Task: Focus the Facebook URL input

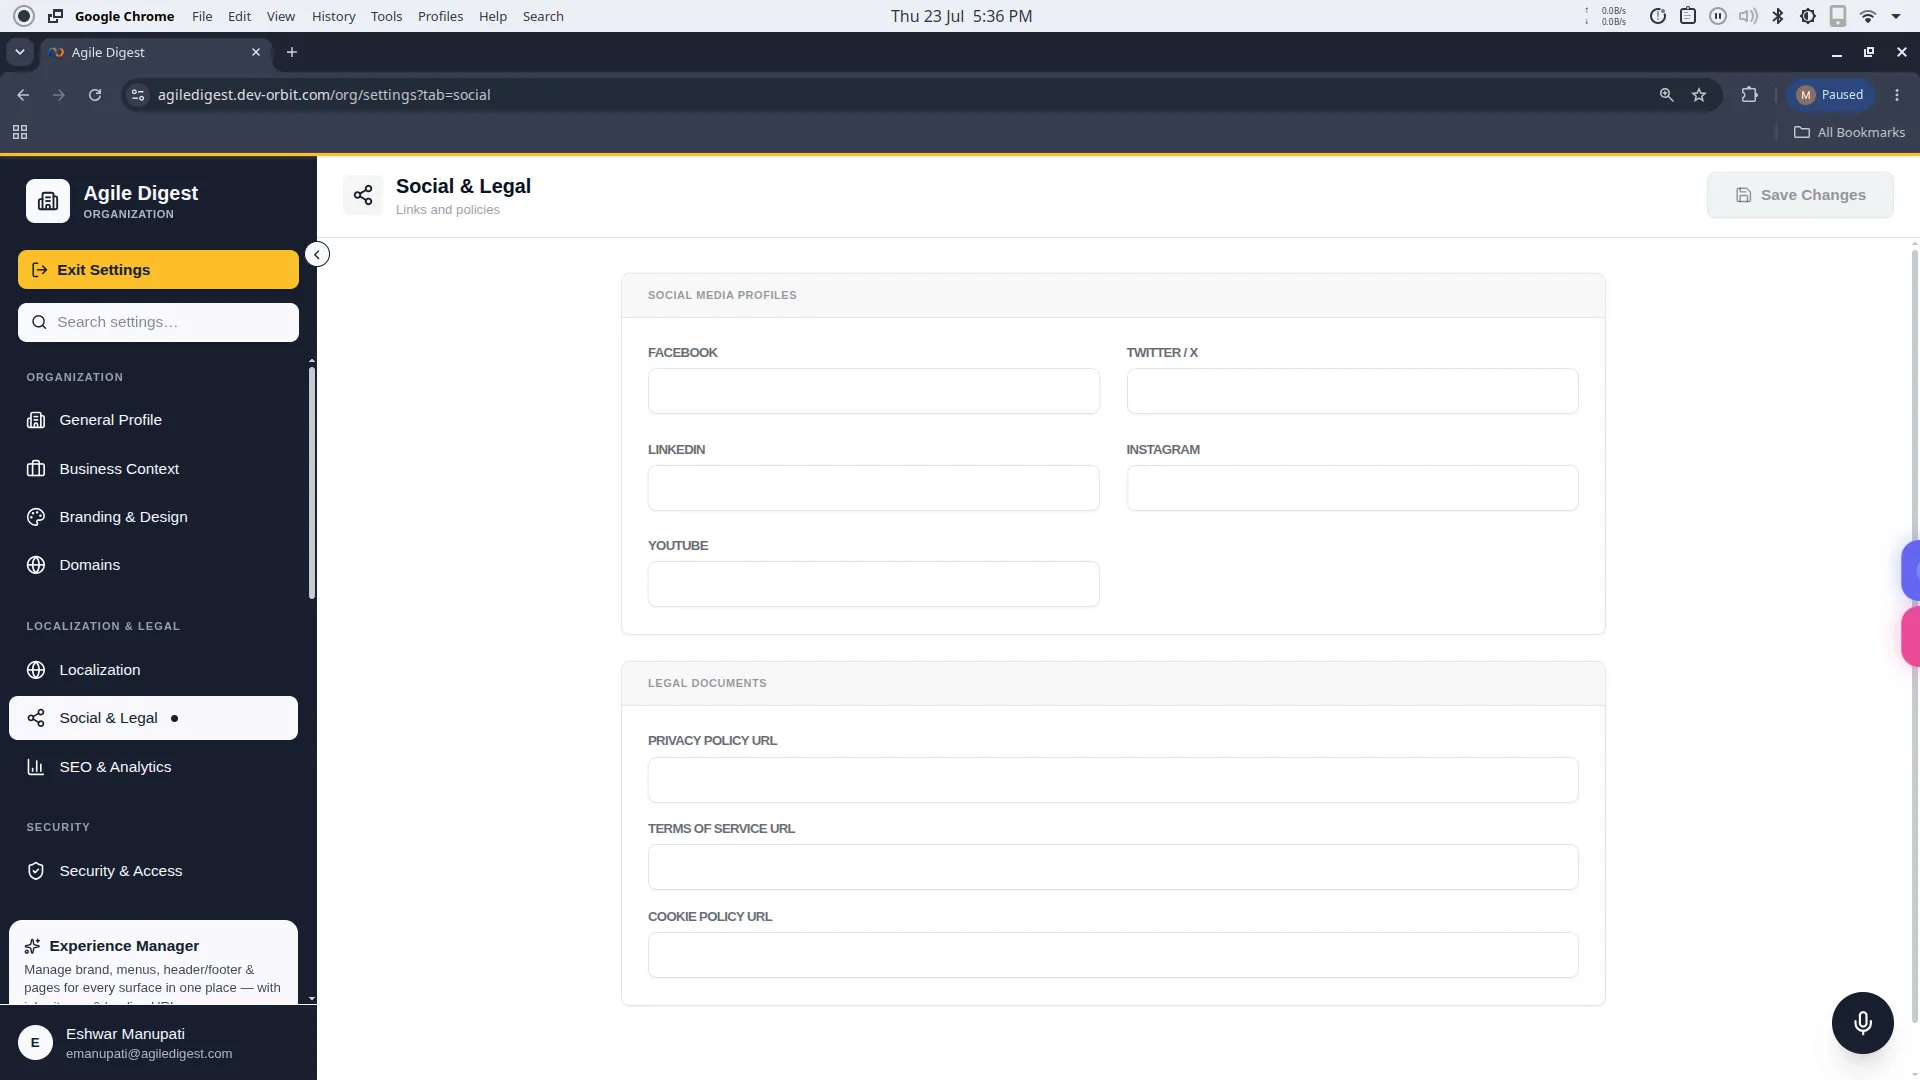Action: (x=873, y=391)
